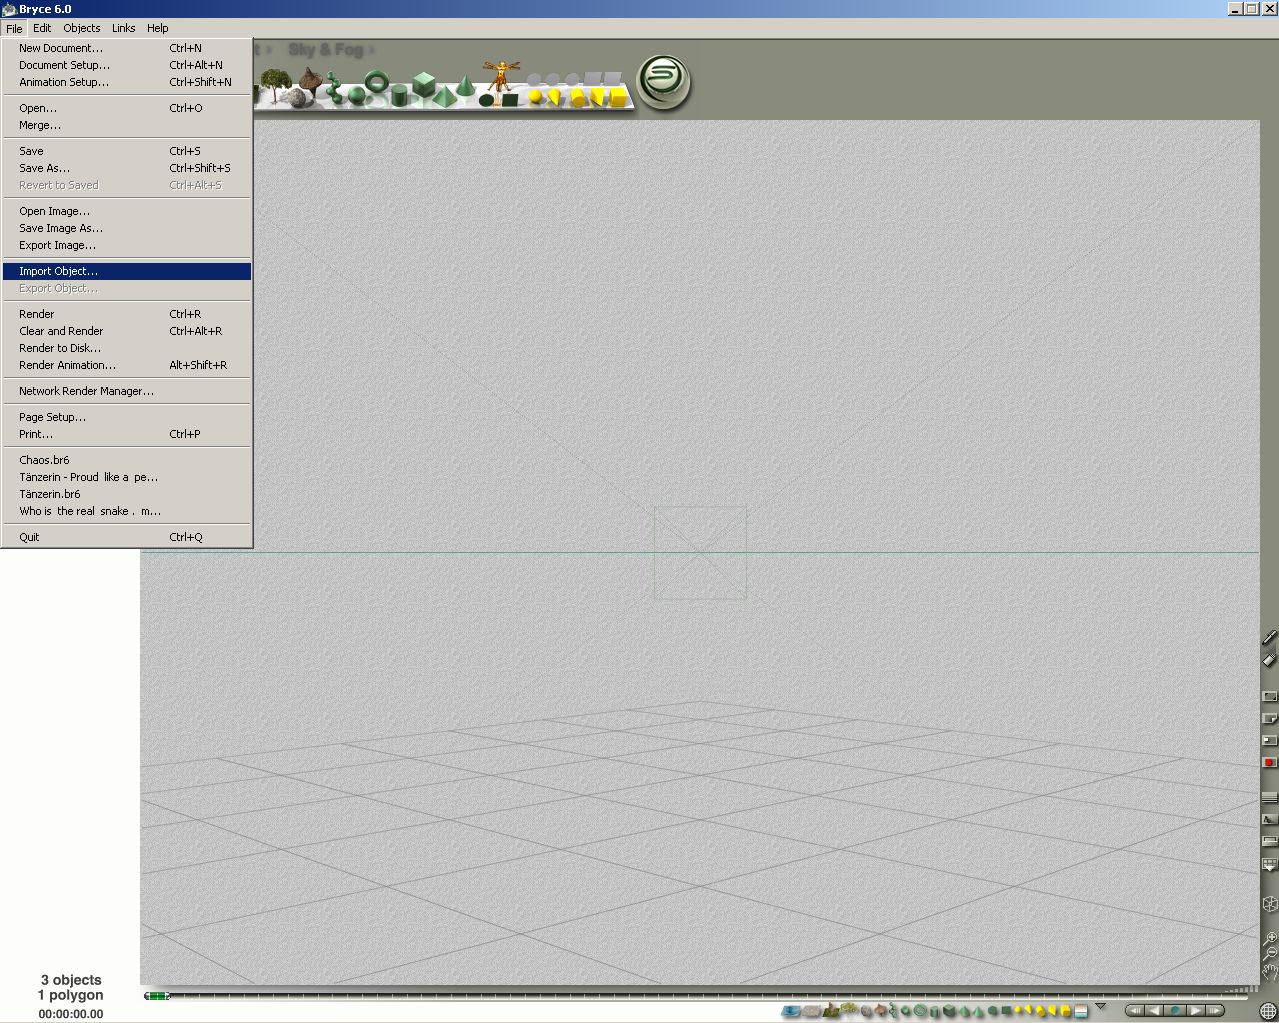Choose Save As... in File menu

click(127, 168)
